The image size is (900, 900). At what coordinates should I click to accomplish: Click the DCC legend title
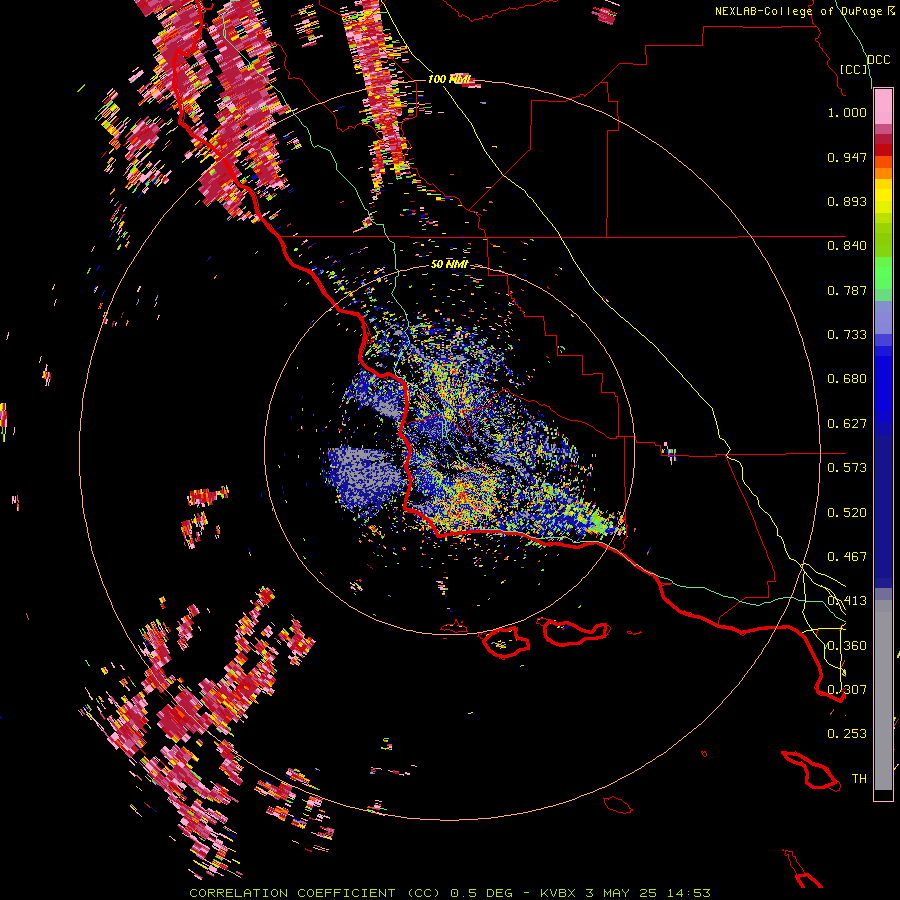tap(878, 60)
